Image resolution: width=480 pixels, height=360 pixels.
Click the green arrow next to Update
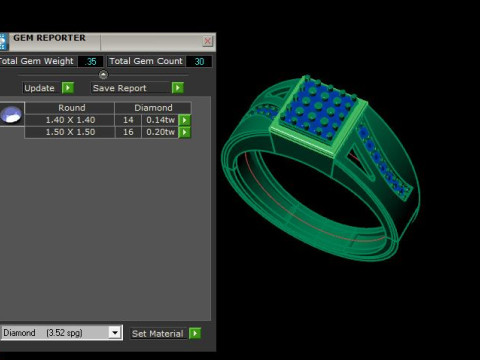point(68,88)
